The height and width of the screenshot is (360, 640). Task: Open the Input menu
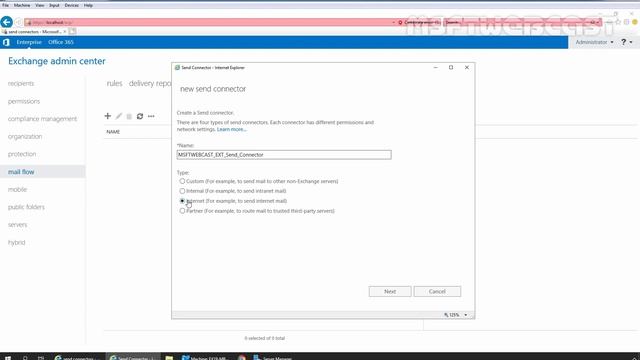coord(54,5)
